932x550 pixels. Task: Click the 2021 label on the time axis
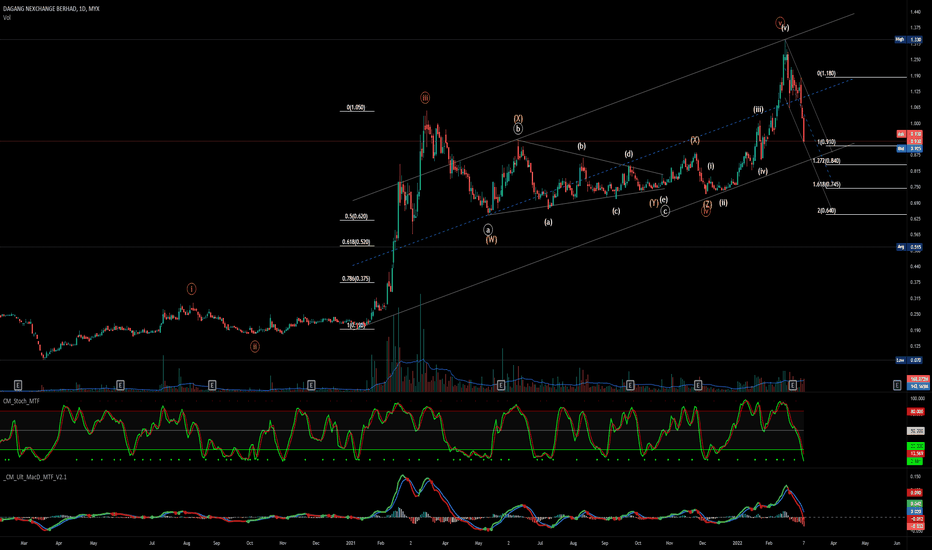pyautogui.click(x=351, y=543)
